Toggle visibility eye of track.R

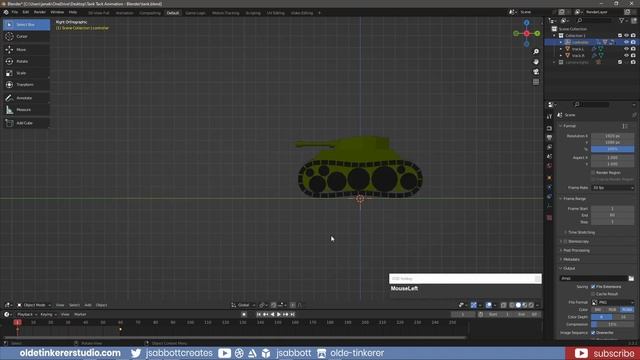pos(627,56)
